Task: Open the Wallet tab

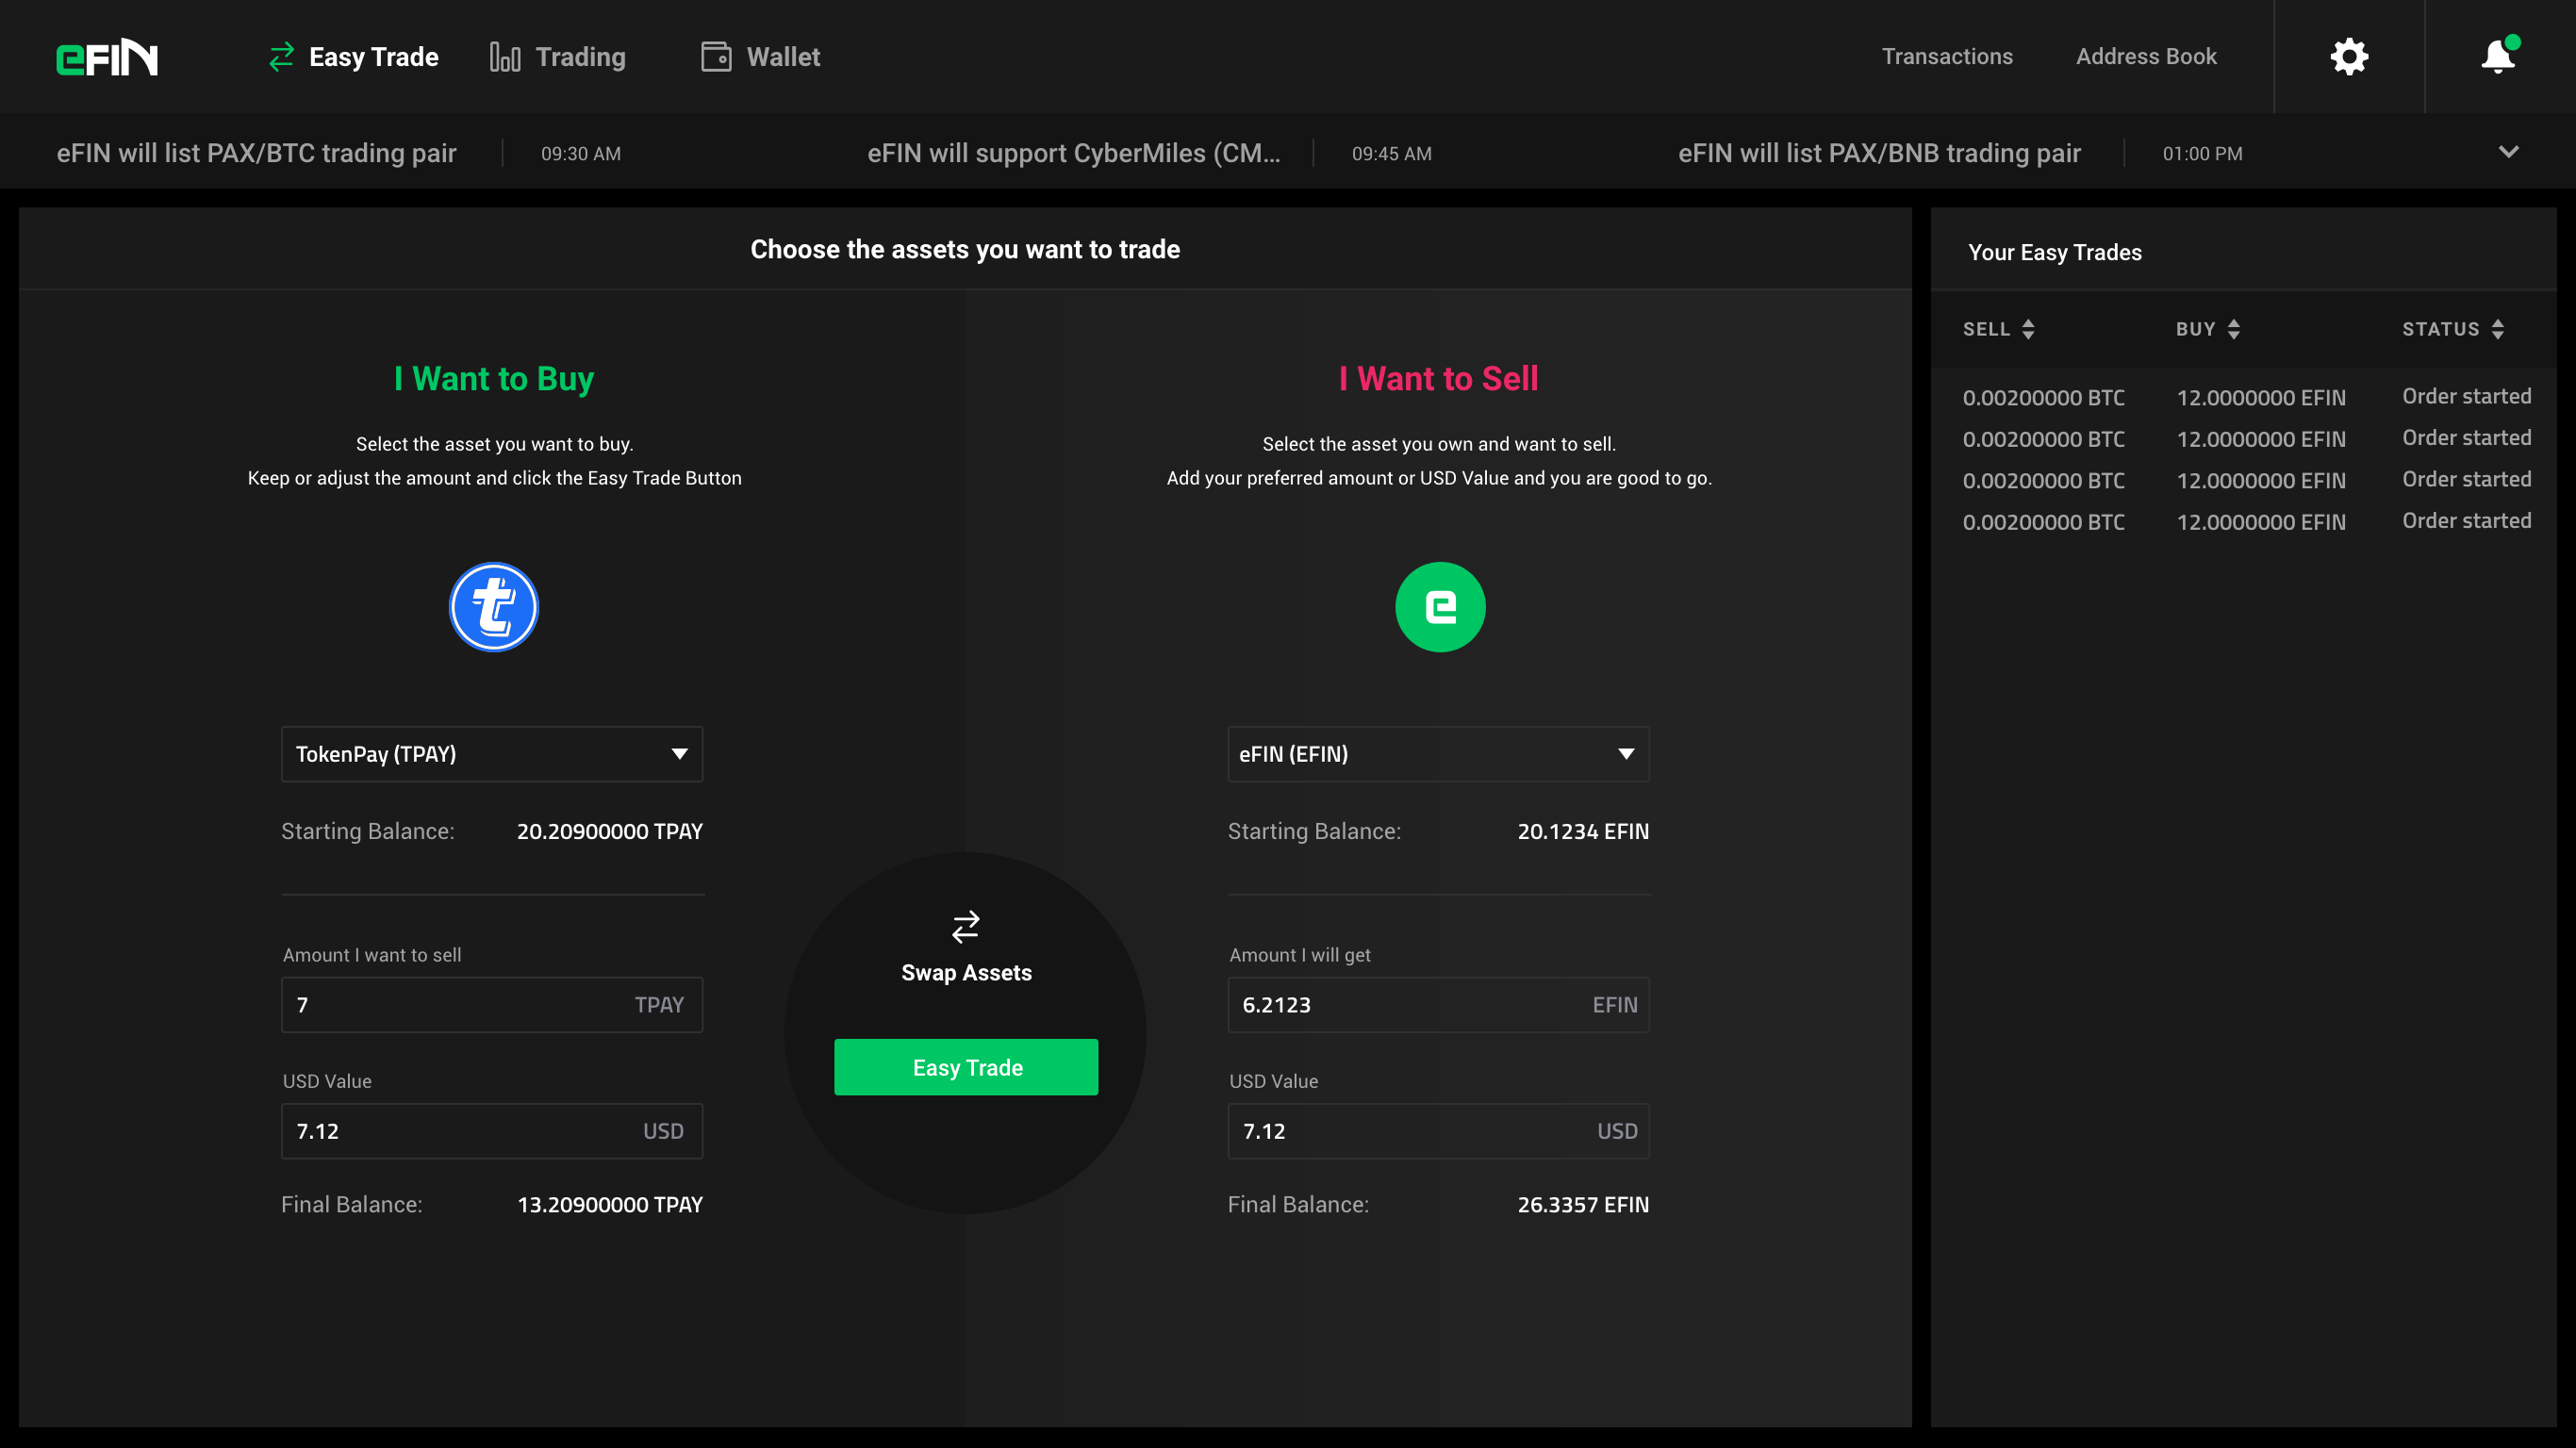Action: pyautogui.click(x=760, y=57)
